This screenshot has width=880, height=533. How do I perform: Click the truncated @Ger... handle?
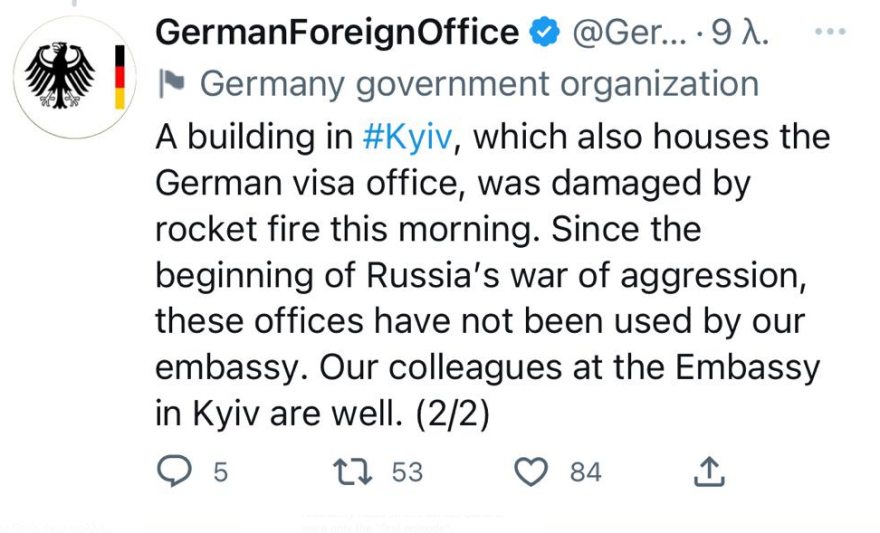click(x=627, y=34)
